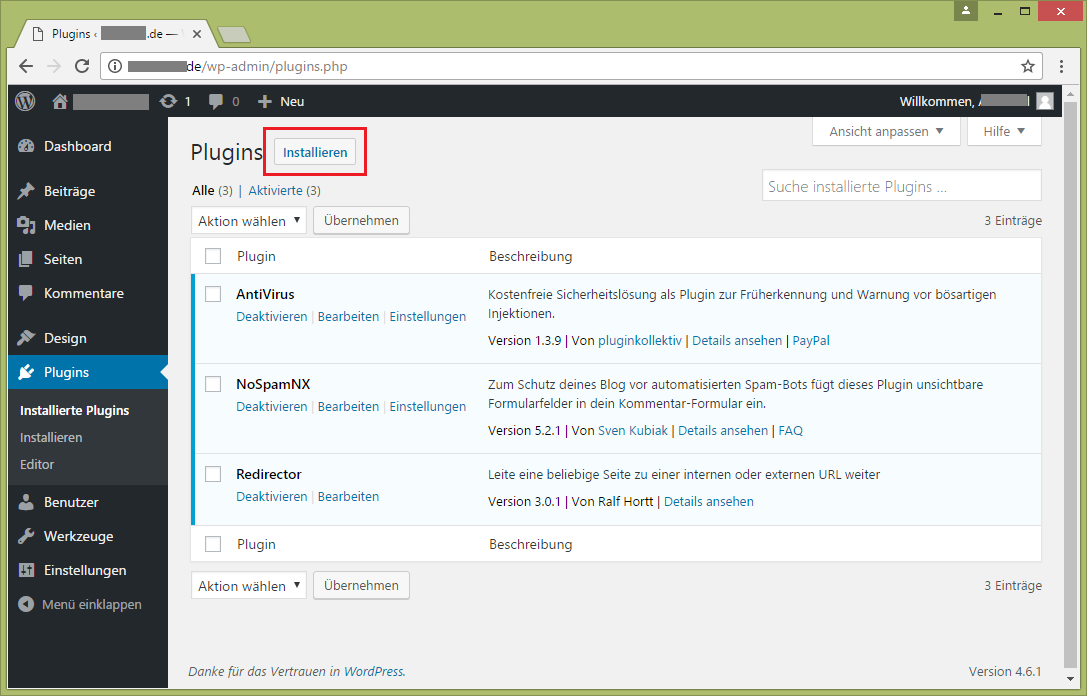Focus the Suche installierte Plugins field
Screen dimensions: 1087x696
click(x=901, y=186)
